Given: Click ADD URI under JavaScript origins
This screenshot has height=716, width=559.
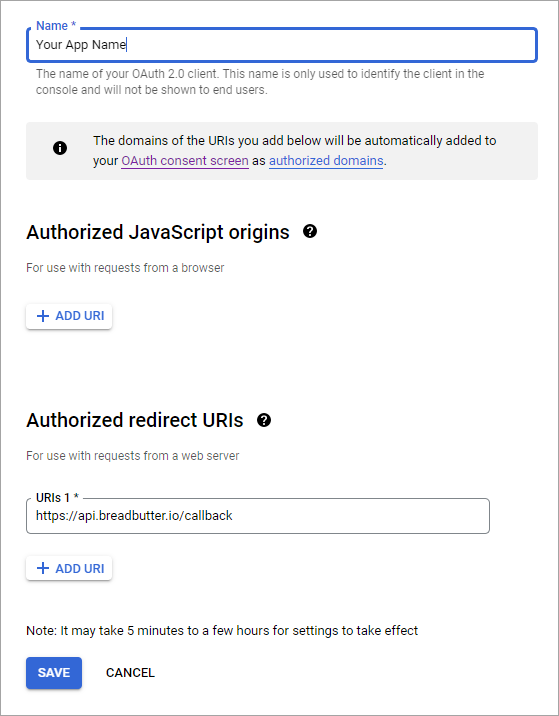Looking at the screenshot, I should click(x=69, y=316).
